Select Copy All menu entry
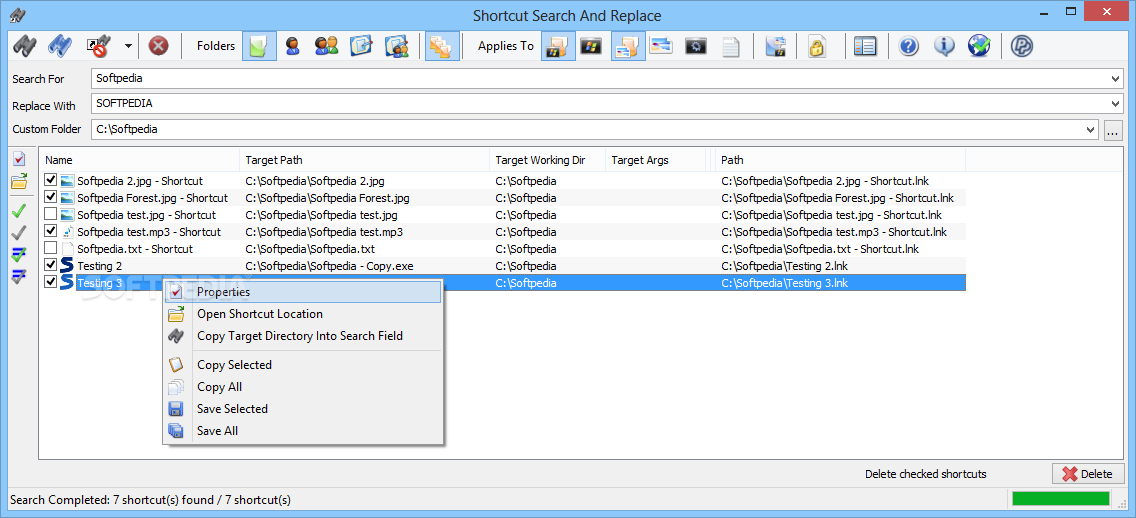Image resolution: width=1136 pixels, height=518 pixels. 304,387
